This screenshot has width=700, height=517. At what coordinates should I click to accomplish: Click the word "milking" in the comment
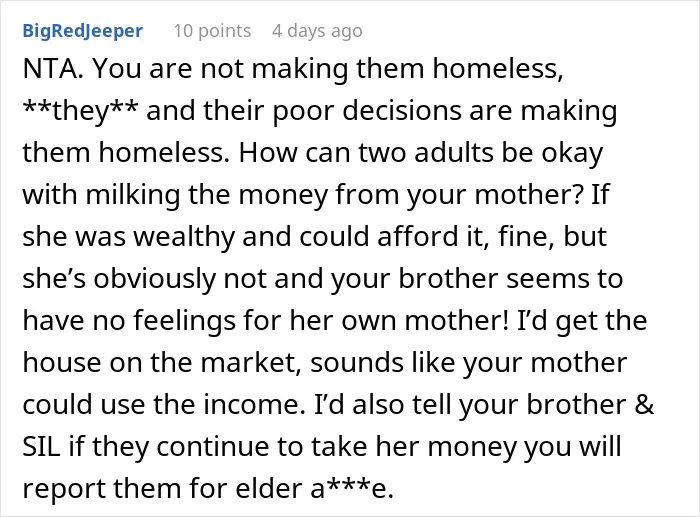[133, 195]
